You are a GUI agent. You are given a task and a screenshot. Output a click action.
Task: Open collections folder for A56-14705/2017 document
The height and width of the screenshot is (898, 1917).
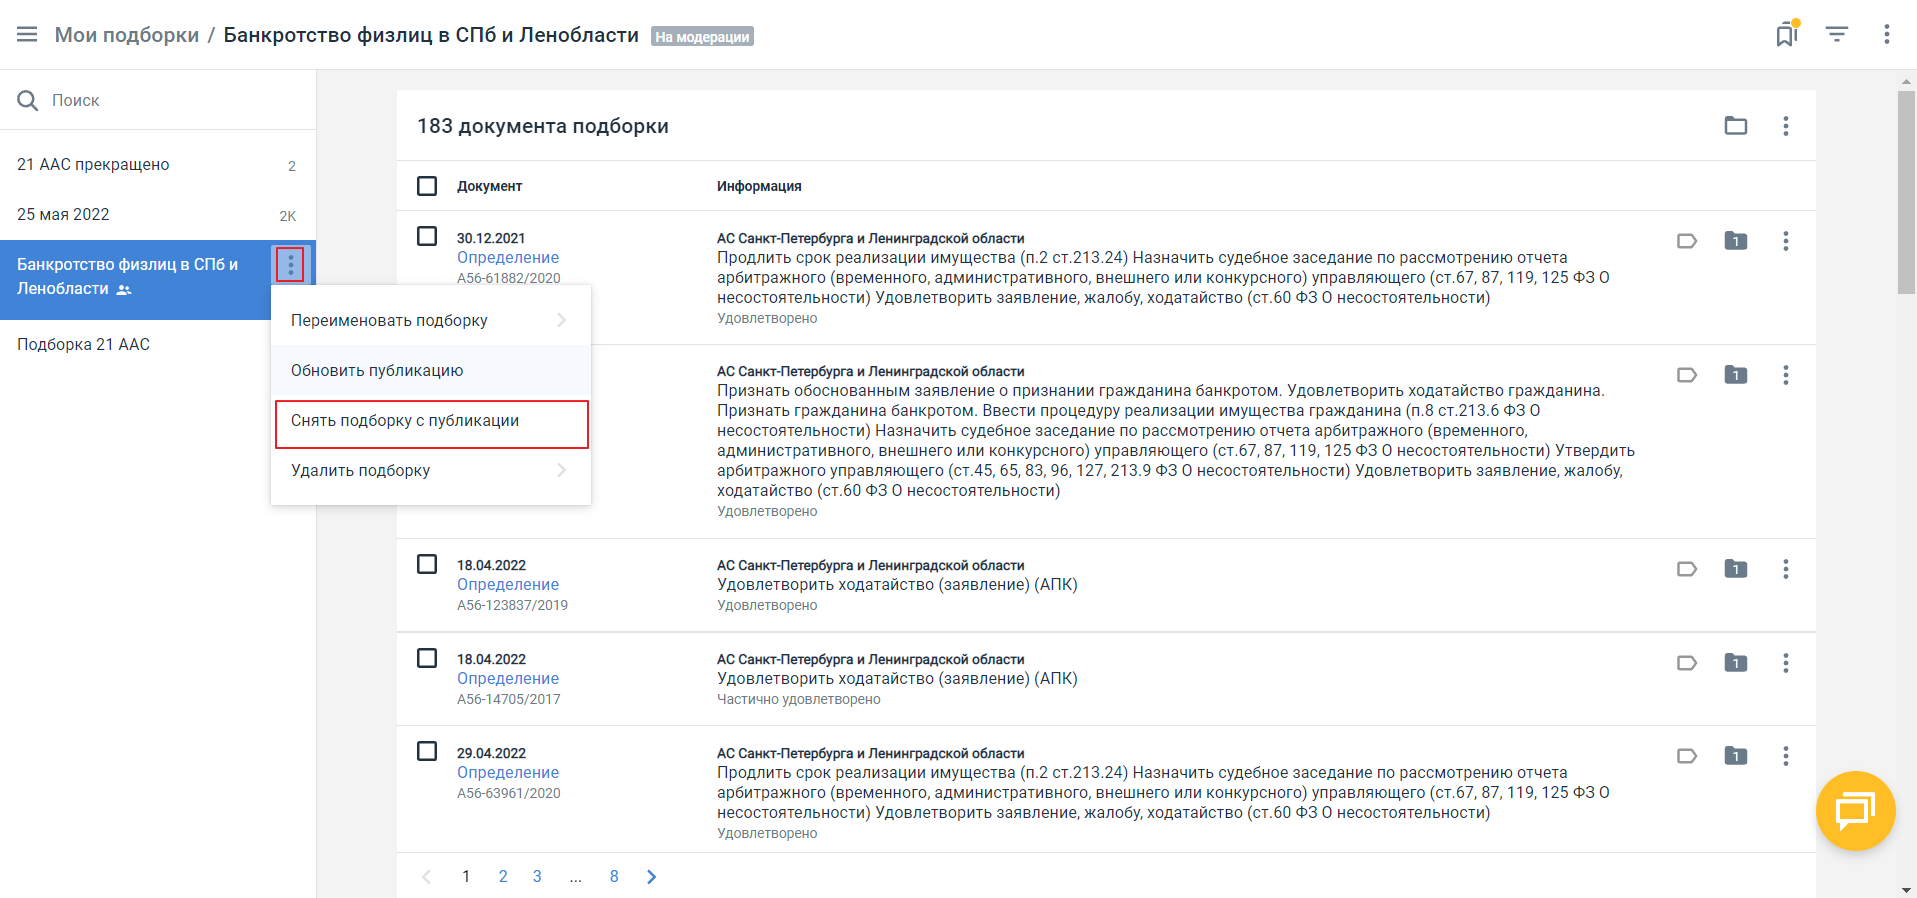(1736, 663)
